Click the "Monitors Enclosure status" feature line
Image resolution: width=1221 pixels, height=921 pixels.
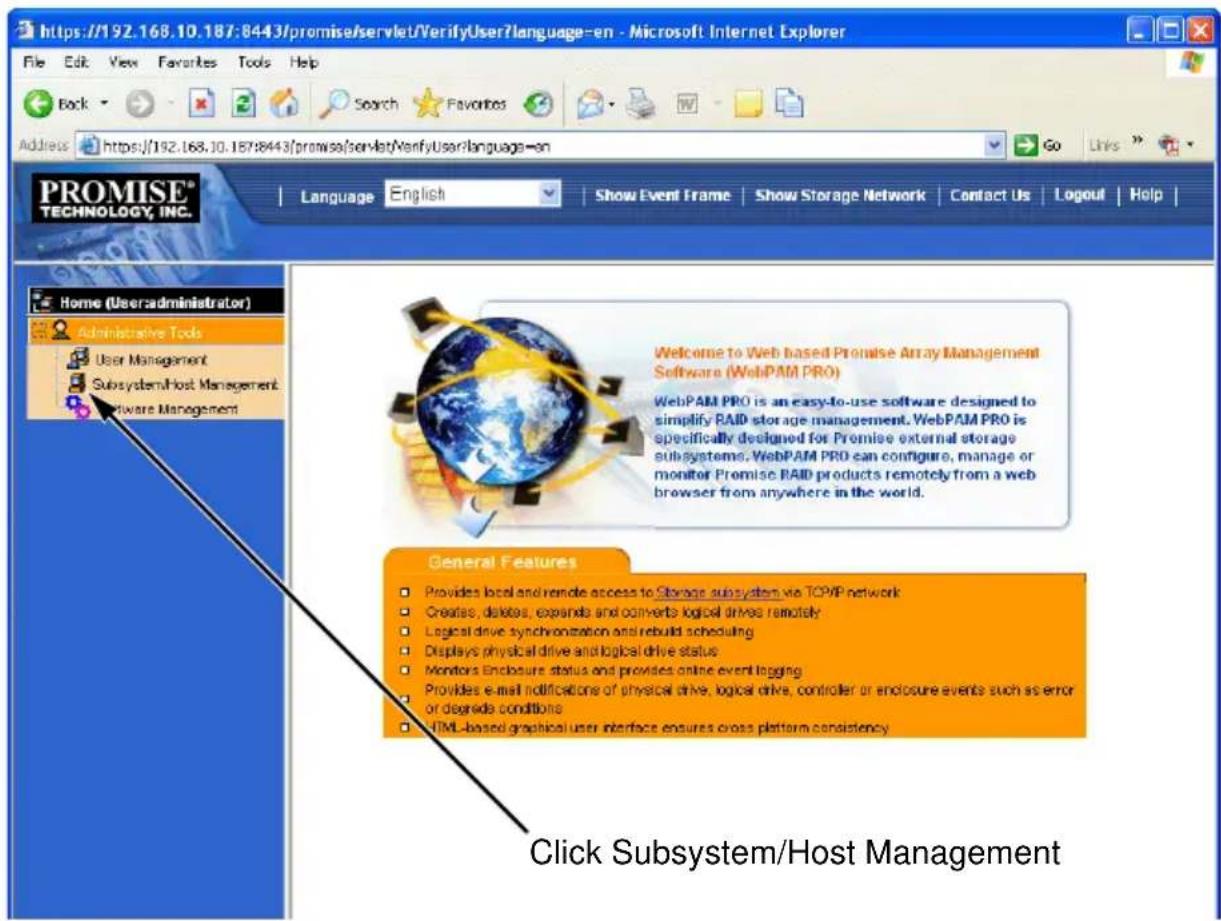click(613, 670)
